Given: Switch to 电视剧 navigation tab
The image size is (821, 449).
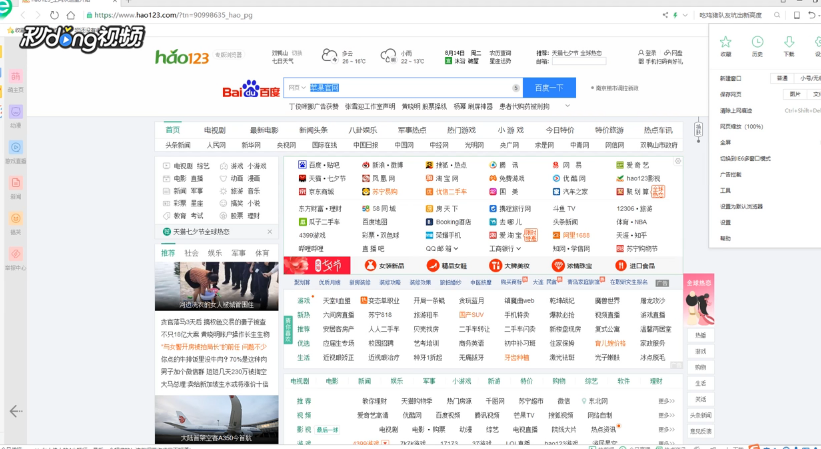Looking at the screenshot, I should click(215, 130).
